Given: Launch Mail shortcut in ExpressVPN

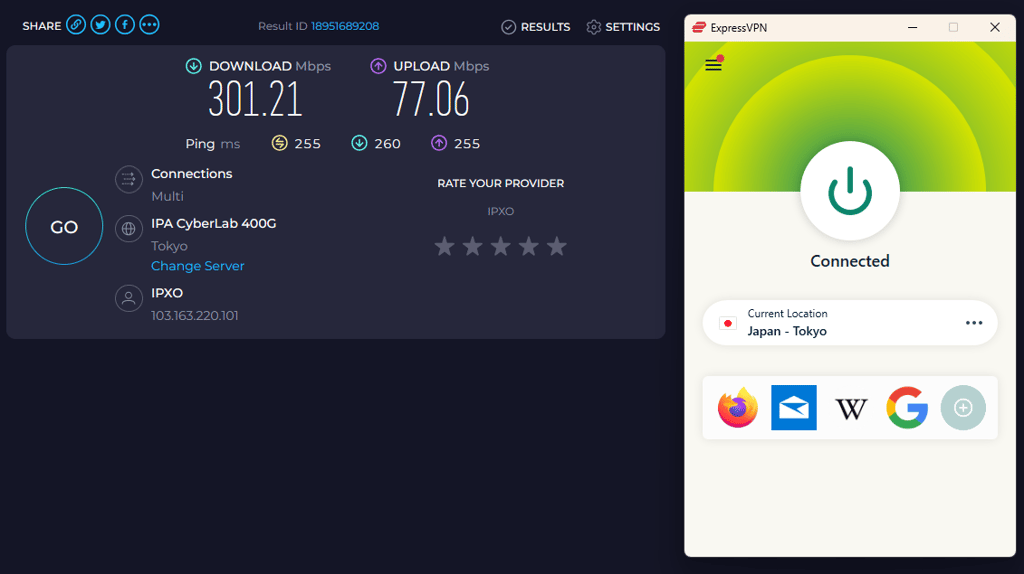Looking at the screenshot, I should pyautogui.click(x=793, y=407).
